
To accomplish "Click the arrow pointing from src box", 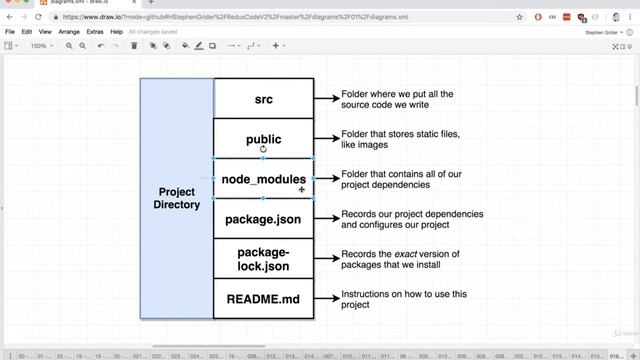I will click(327, 98).
